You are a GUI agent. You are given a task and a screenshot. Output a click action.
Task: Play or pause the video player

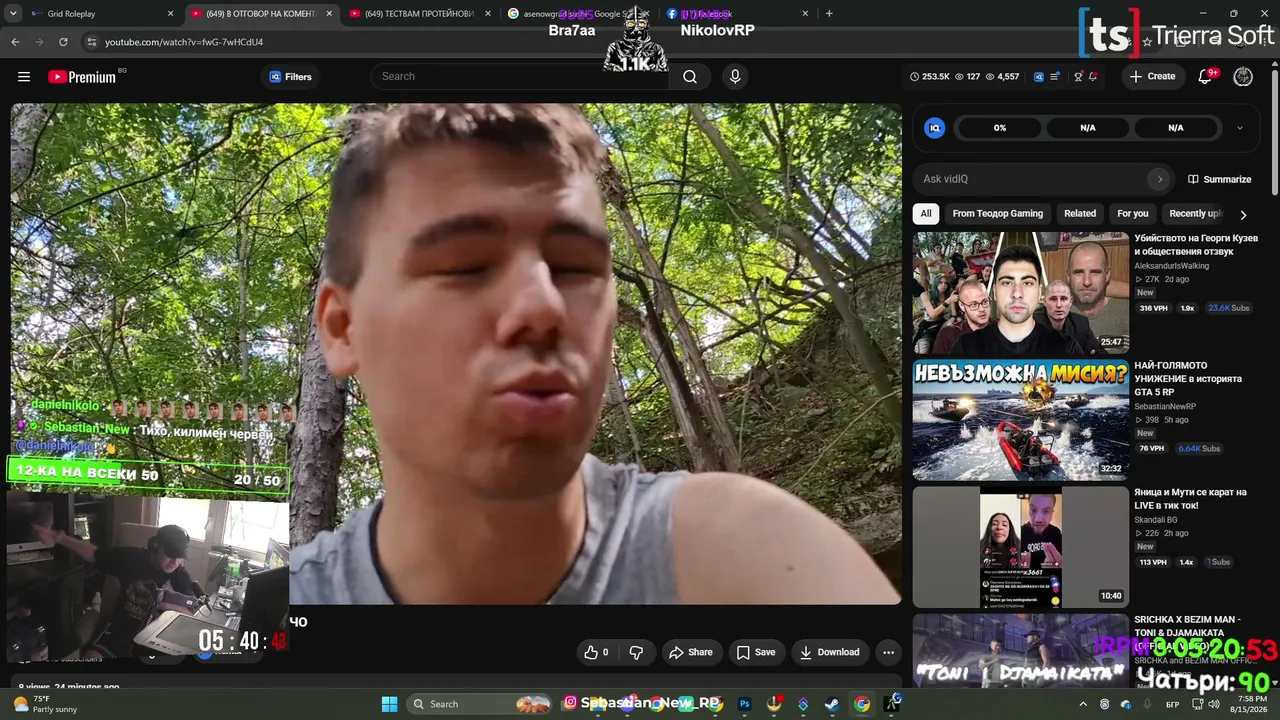tap(456, 354)
